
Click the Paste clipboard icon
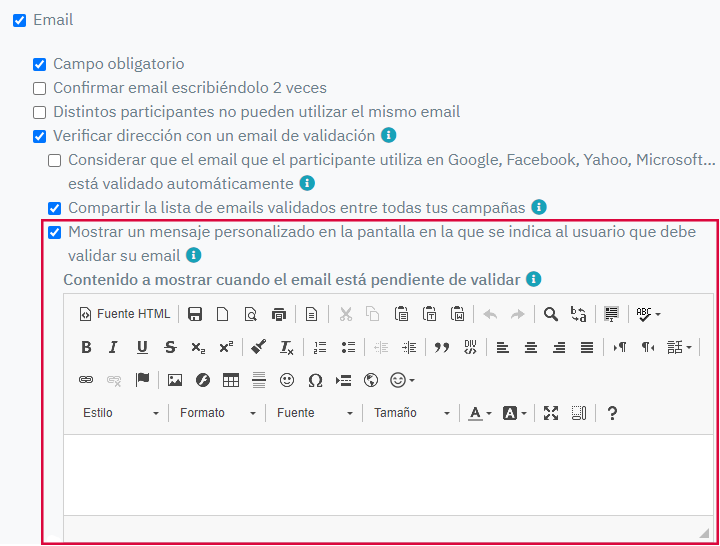(x=401, y=314)
